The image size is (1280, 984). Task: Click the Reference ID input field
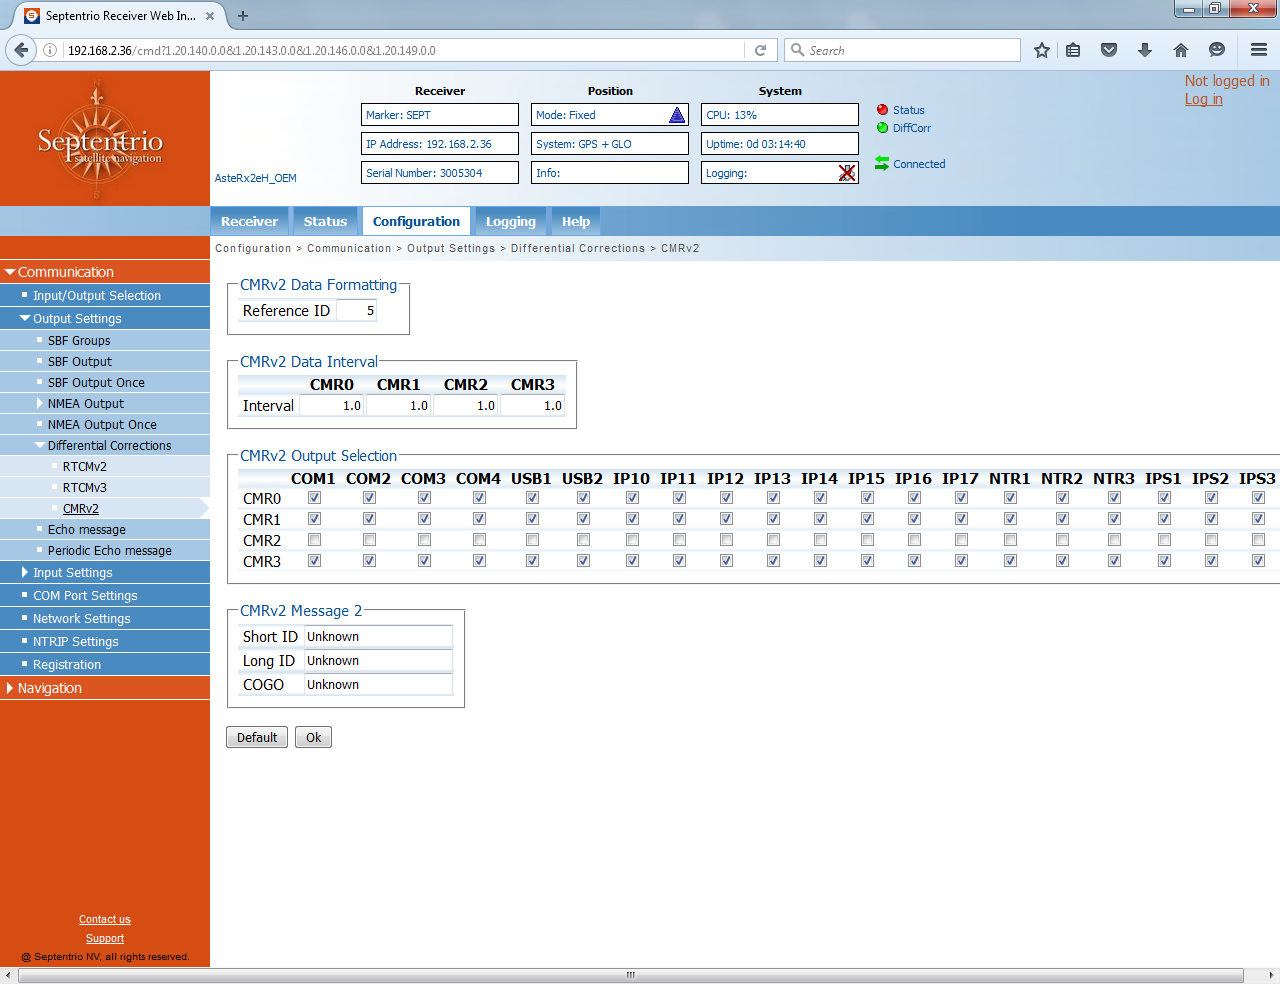click(x=356, y=310)
